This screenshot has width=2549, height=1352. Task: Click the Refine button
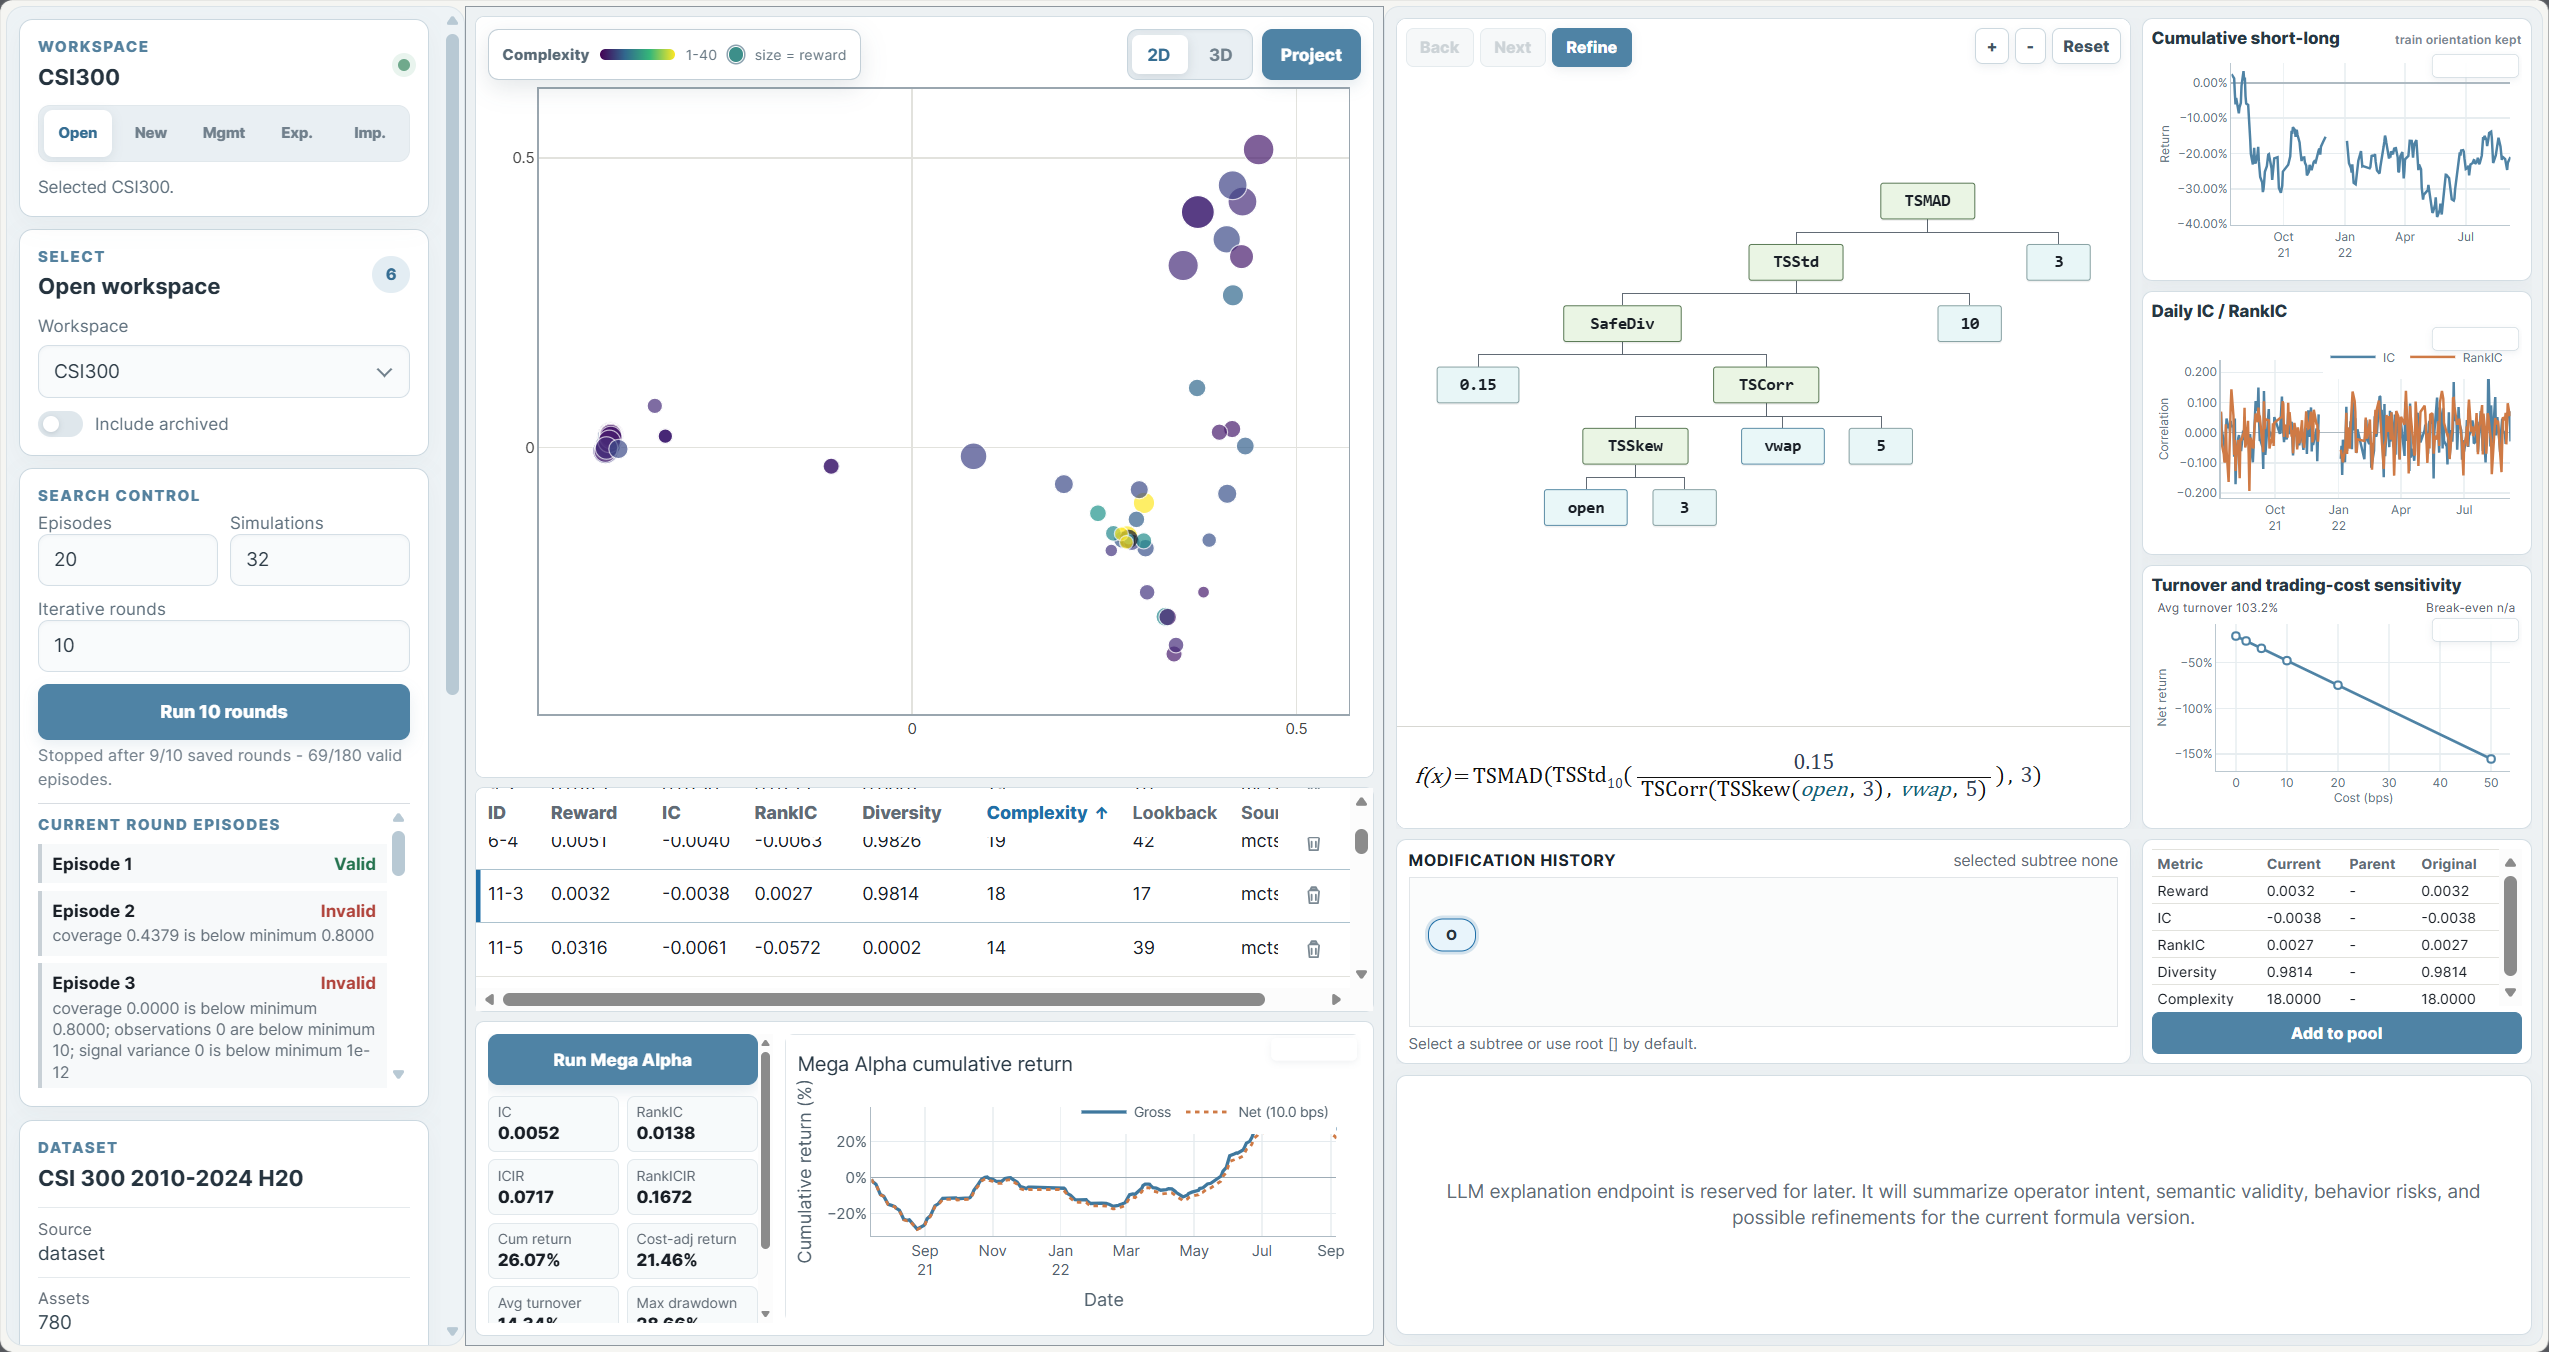coord(1591,47)
